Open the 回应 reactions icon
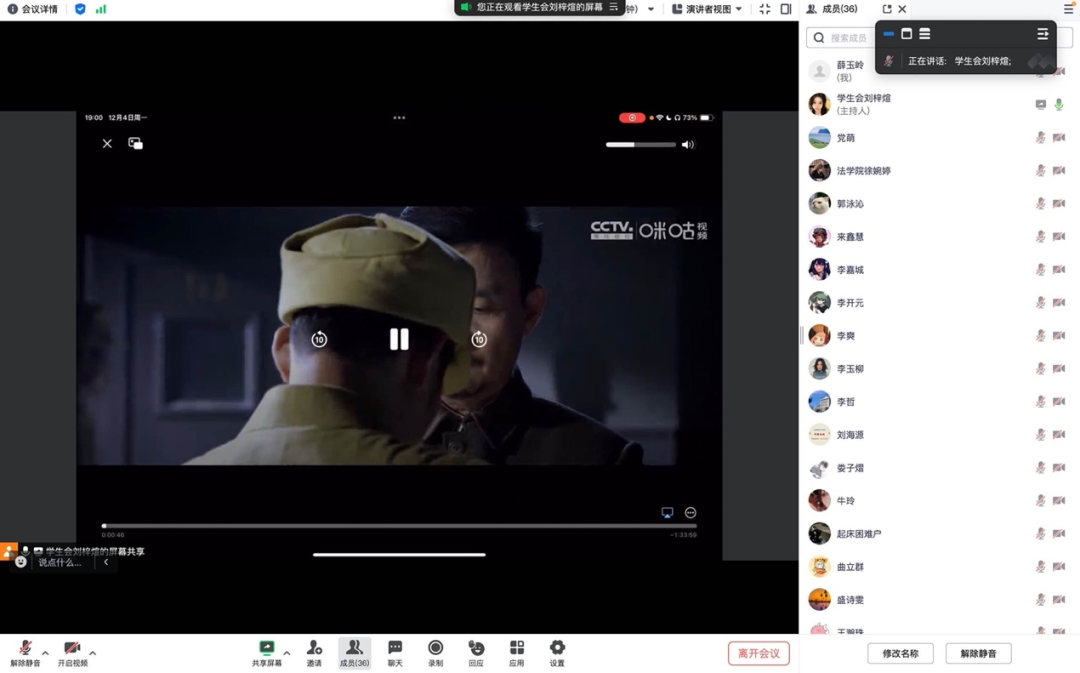Viewport: 1080px width, 673px height. [x=476, y=650]
